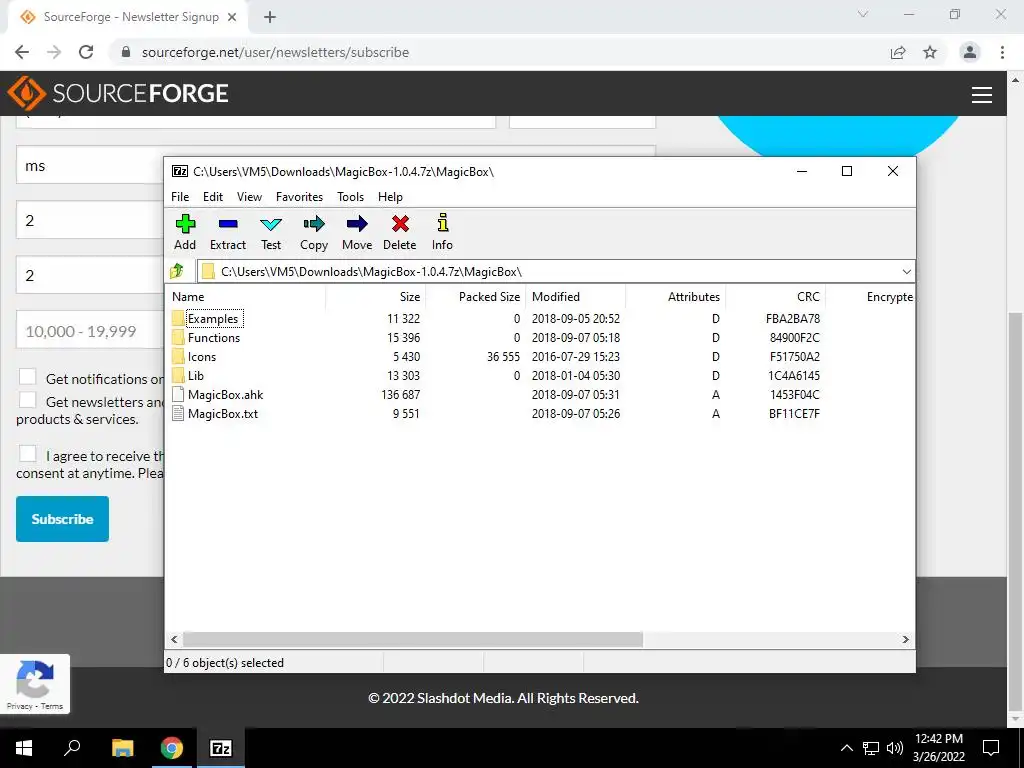The height and width of the screenshot is (768, 1024).
Task: Open the Info toolbar icon
Action: (x=443, y=223)
